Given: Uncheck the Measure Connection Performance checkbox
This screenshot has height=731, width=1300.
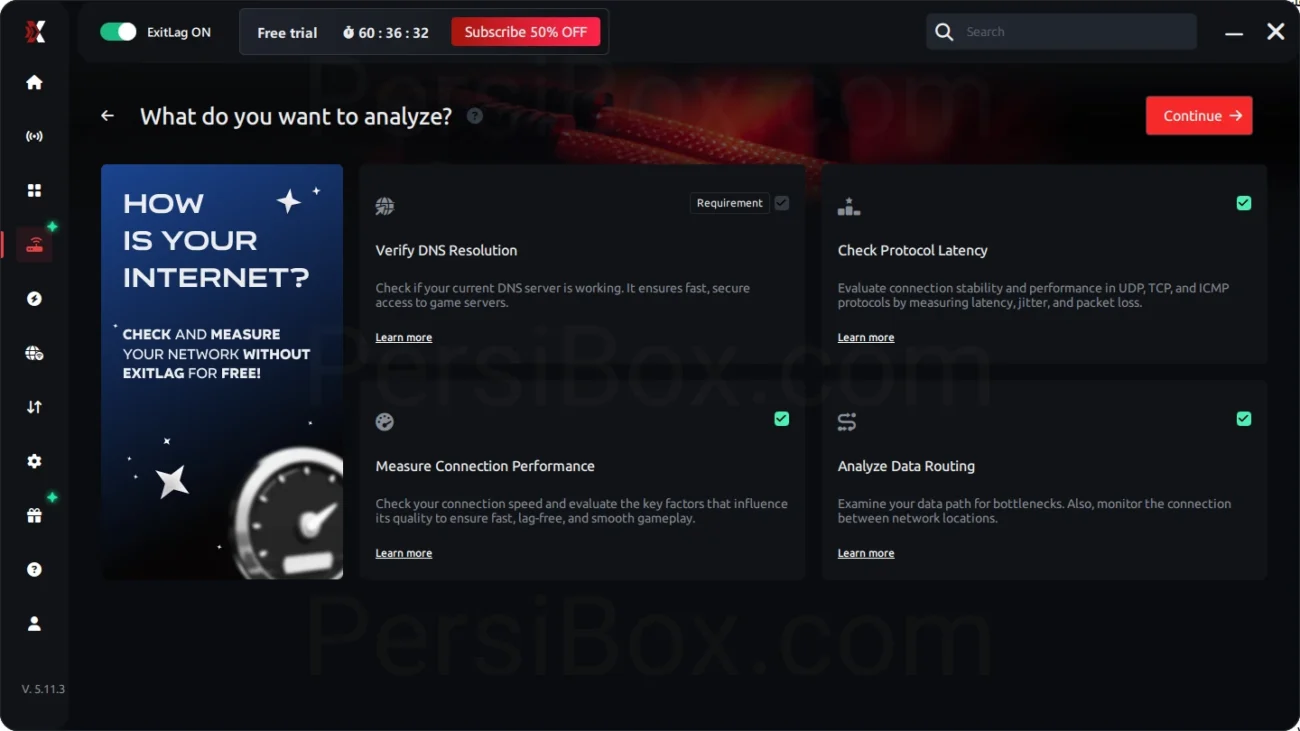Looking at the screenshot, I should (x=782, y=419).
